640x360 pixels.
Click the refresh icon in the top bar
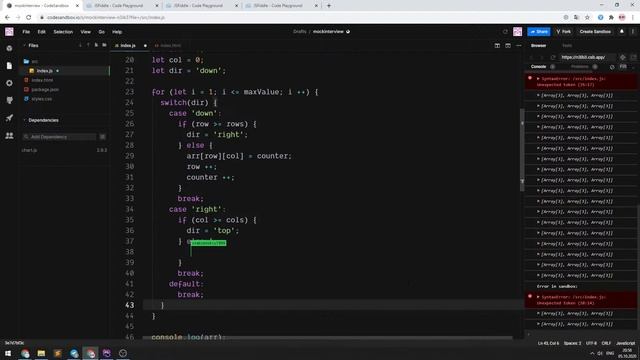tap(505, 31)
